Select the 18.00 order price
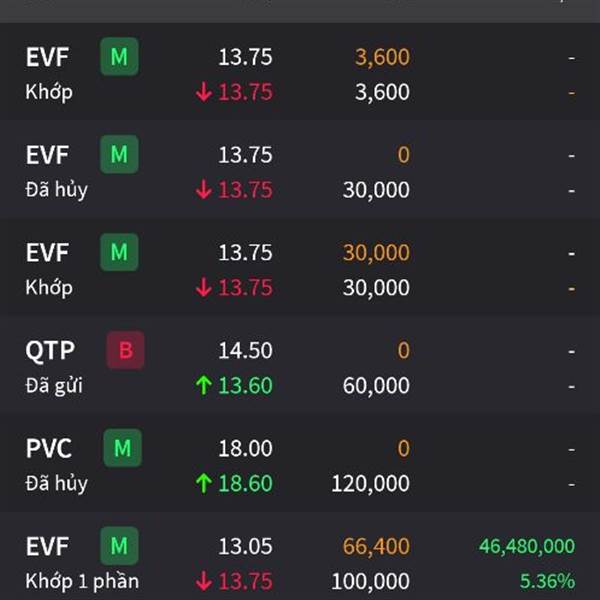Image resolution: width=600 pixels, height=600 pixels. 245,448
